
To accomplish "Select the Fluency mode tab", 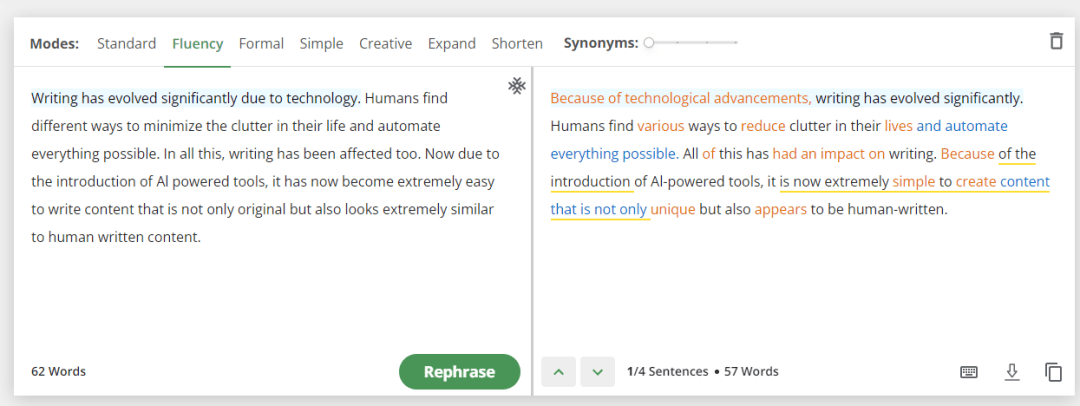I will (198, 44).
